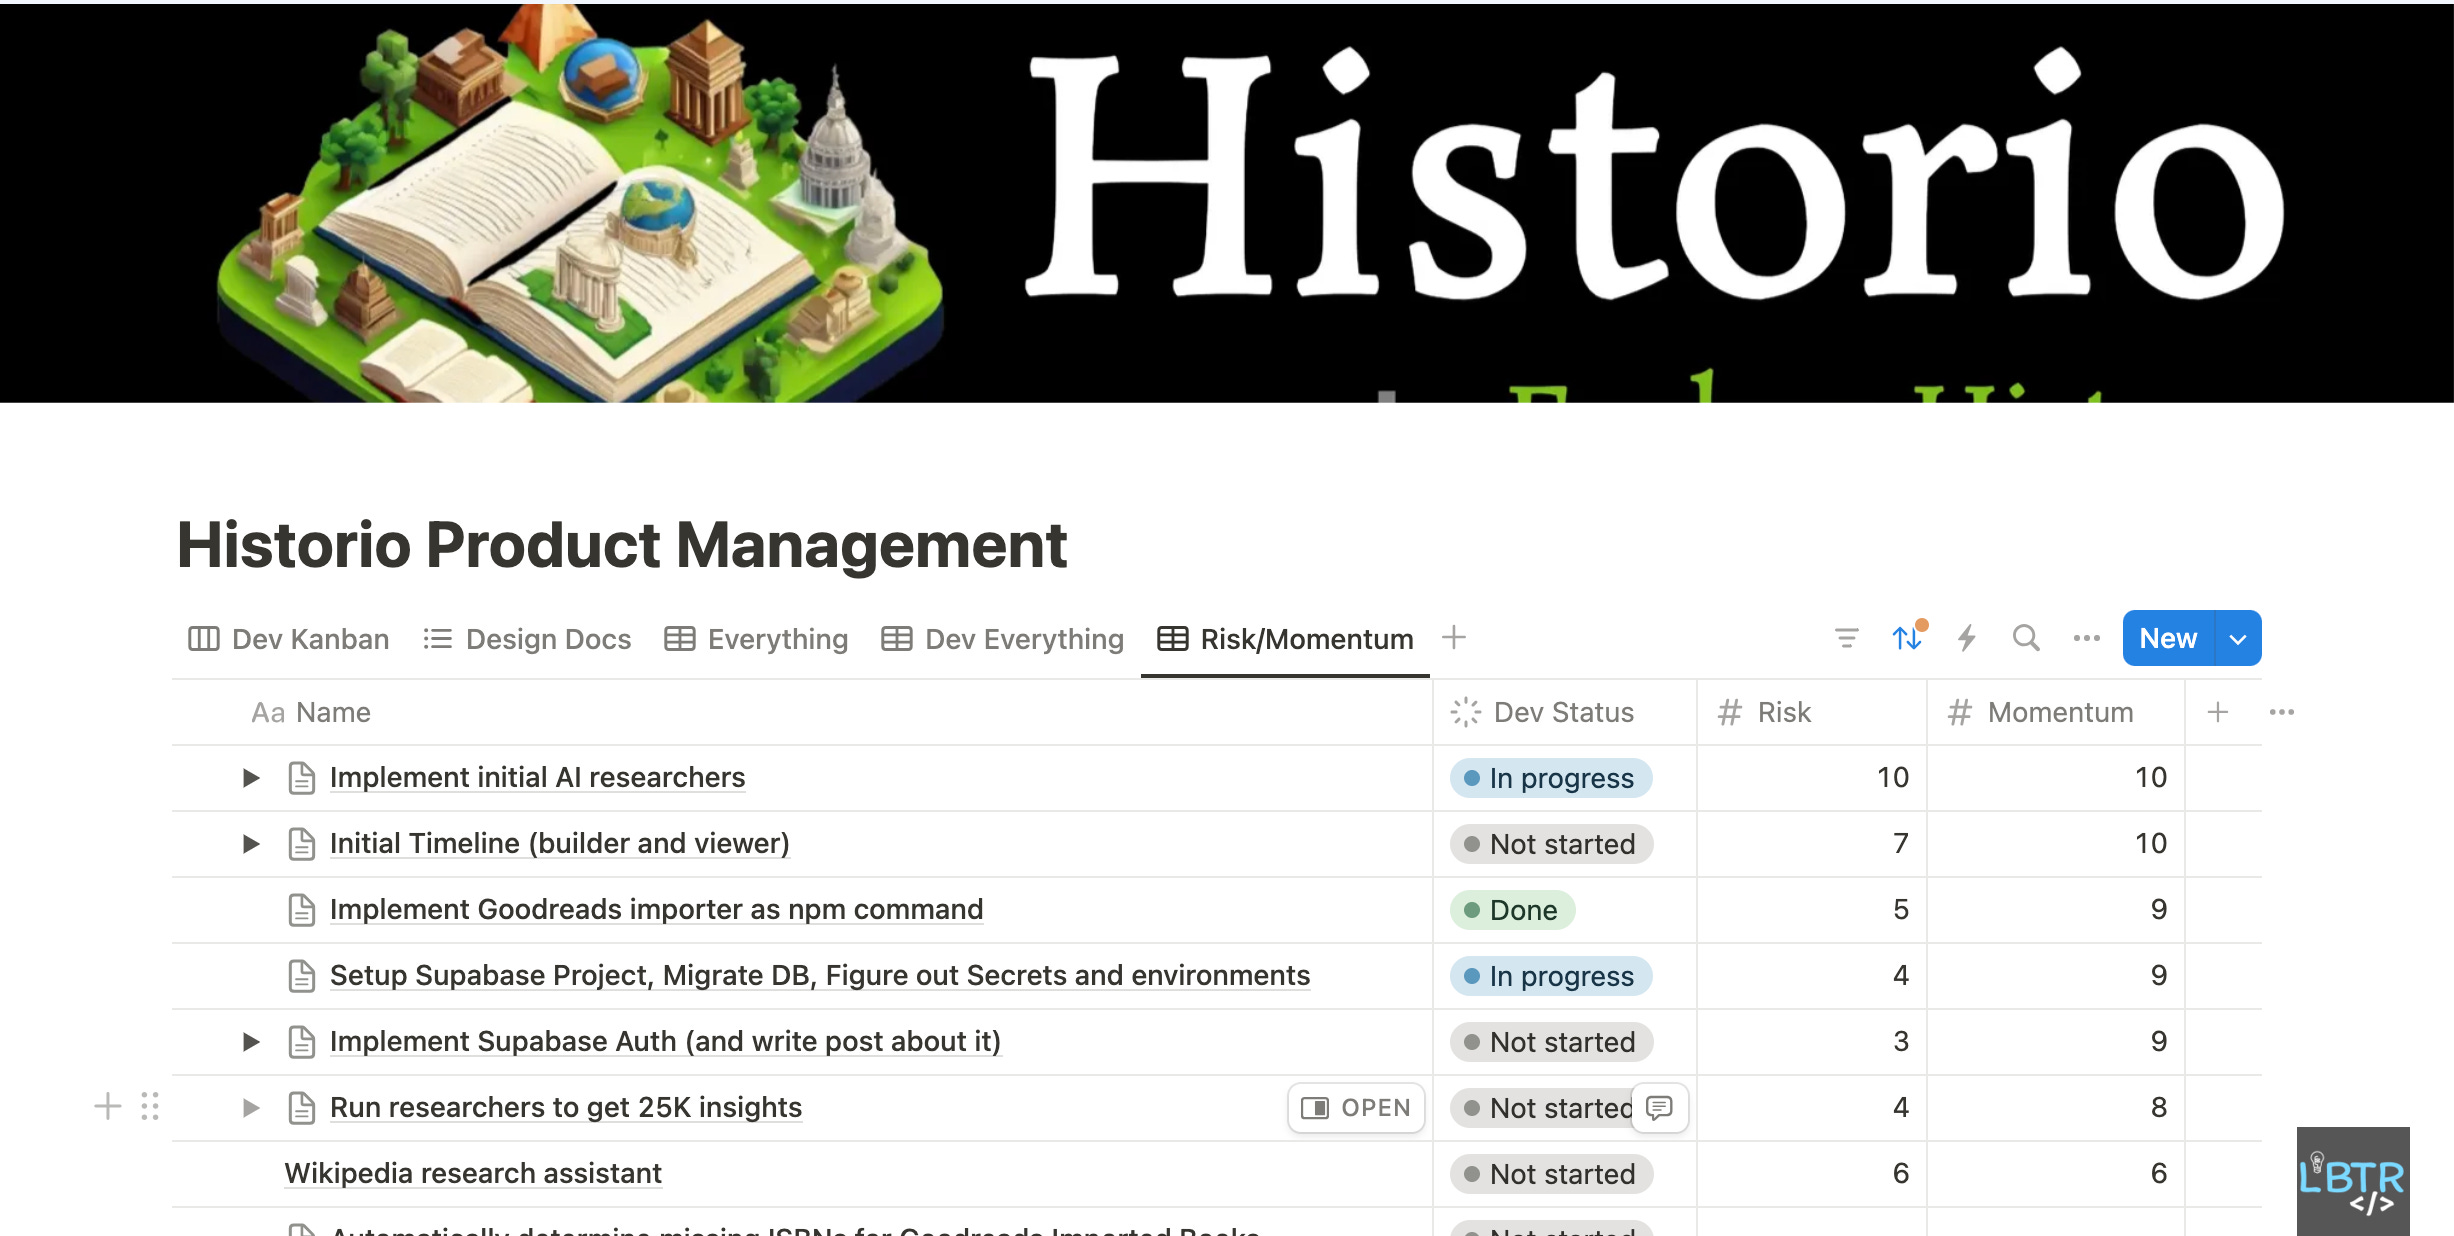The height and width of the screenshot is (1236, 2454).
Task: Click Risk value 7 for Initial Timeline
Action: [x=1901, y=843]
